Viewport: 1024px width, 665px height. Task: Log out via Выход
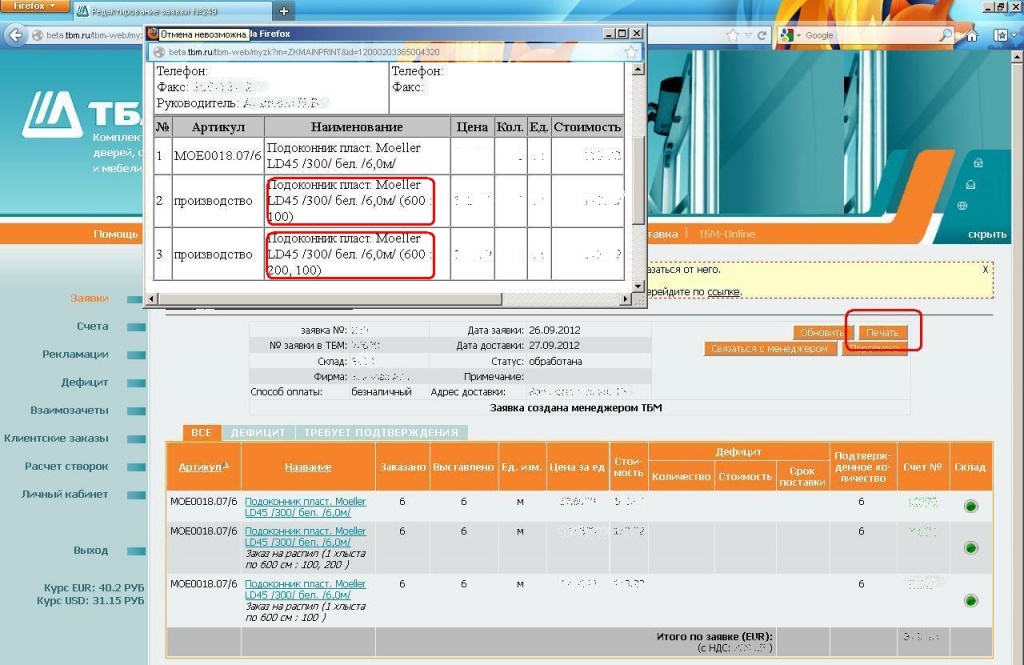click(91, 551)
